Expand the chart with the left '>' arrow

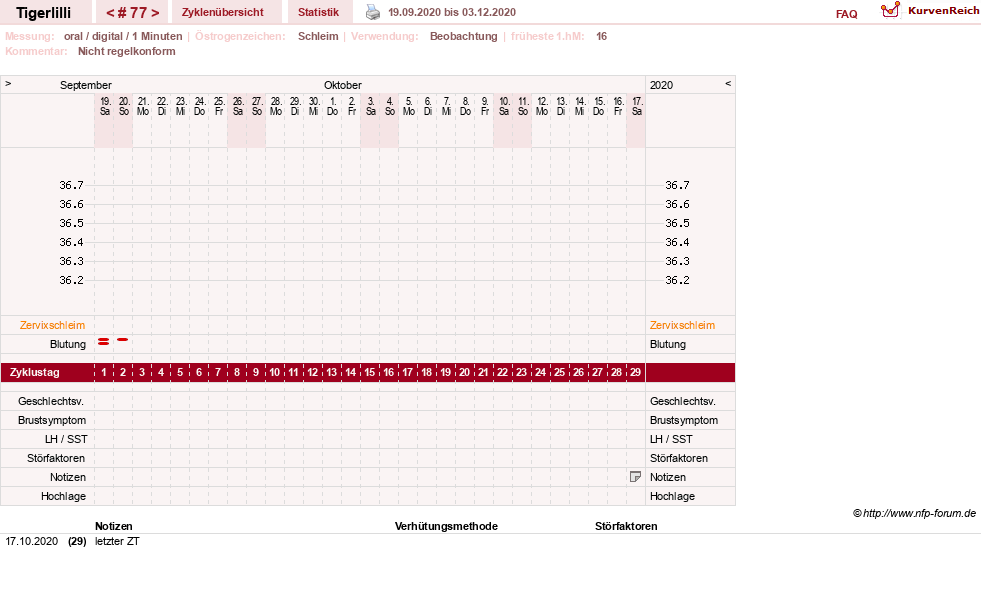pos(8,83)
